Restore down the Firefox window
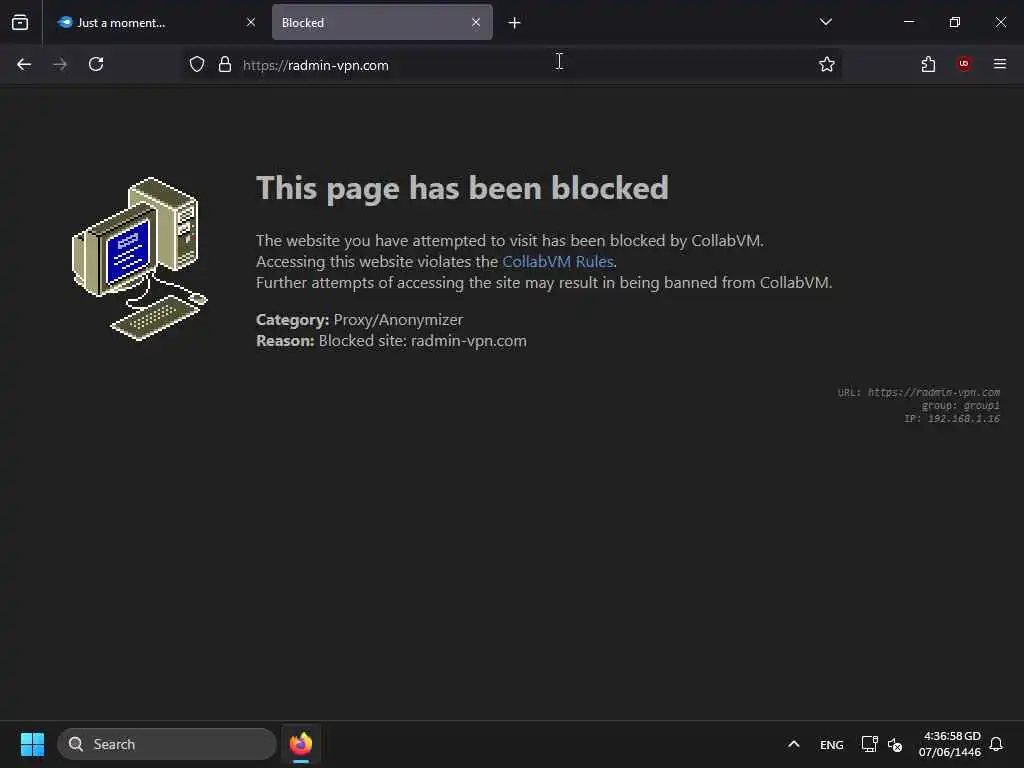Image resolution: width=1024 pixels, height=768 pixels. click(x=955, y=22)
